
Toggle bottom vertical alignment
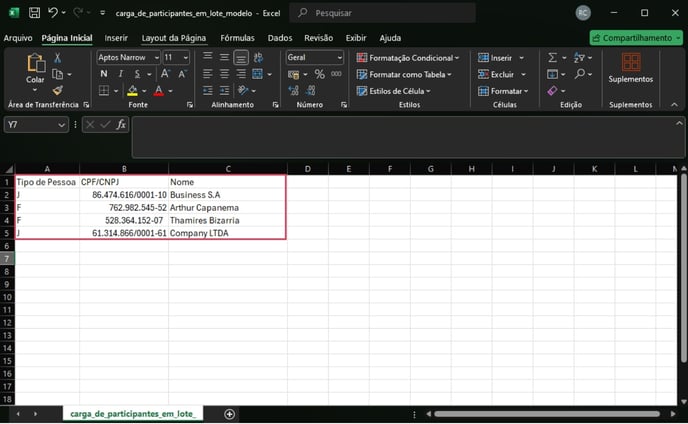tap(241, 57)
